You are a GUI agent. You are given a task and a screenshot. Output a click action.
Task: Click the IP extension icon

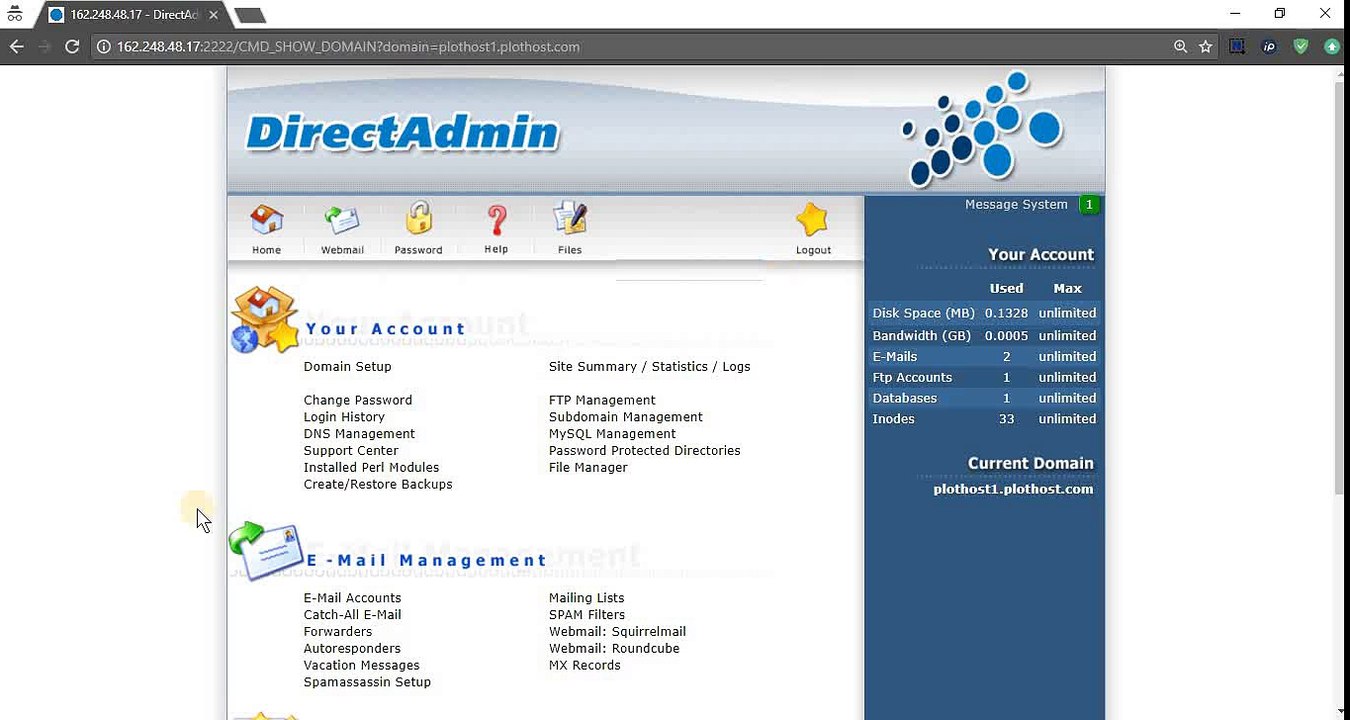pyautogui.click(x=1269, y=46)
